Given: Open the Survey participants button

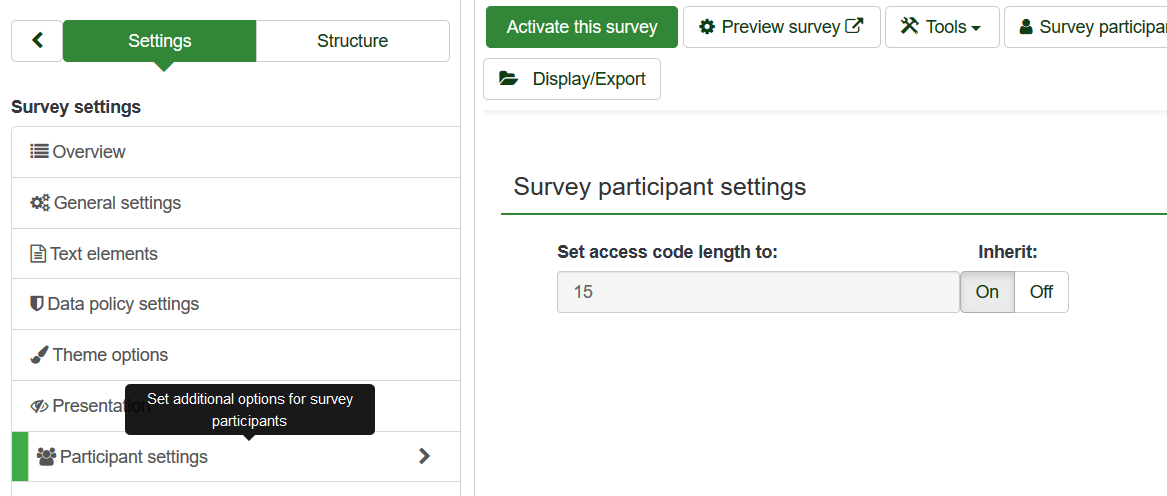Looking at the screenshot, I should 1090,27.
